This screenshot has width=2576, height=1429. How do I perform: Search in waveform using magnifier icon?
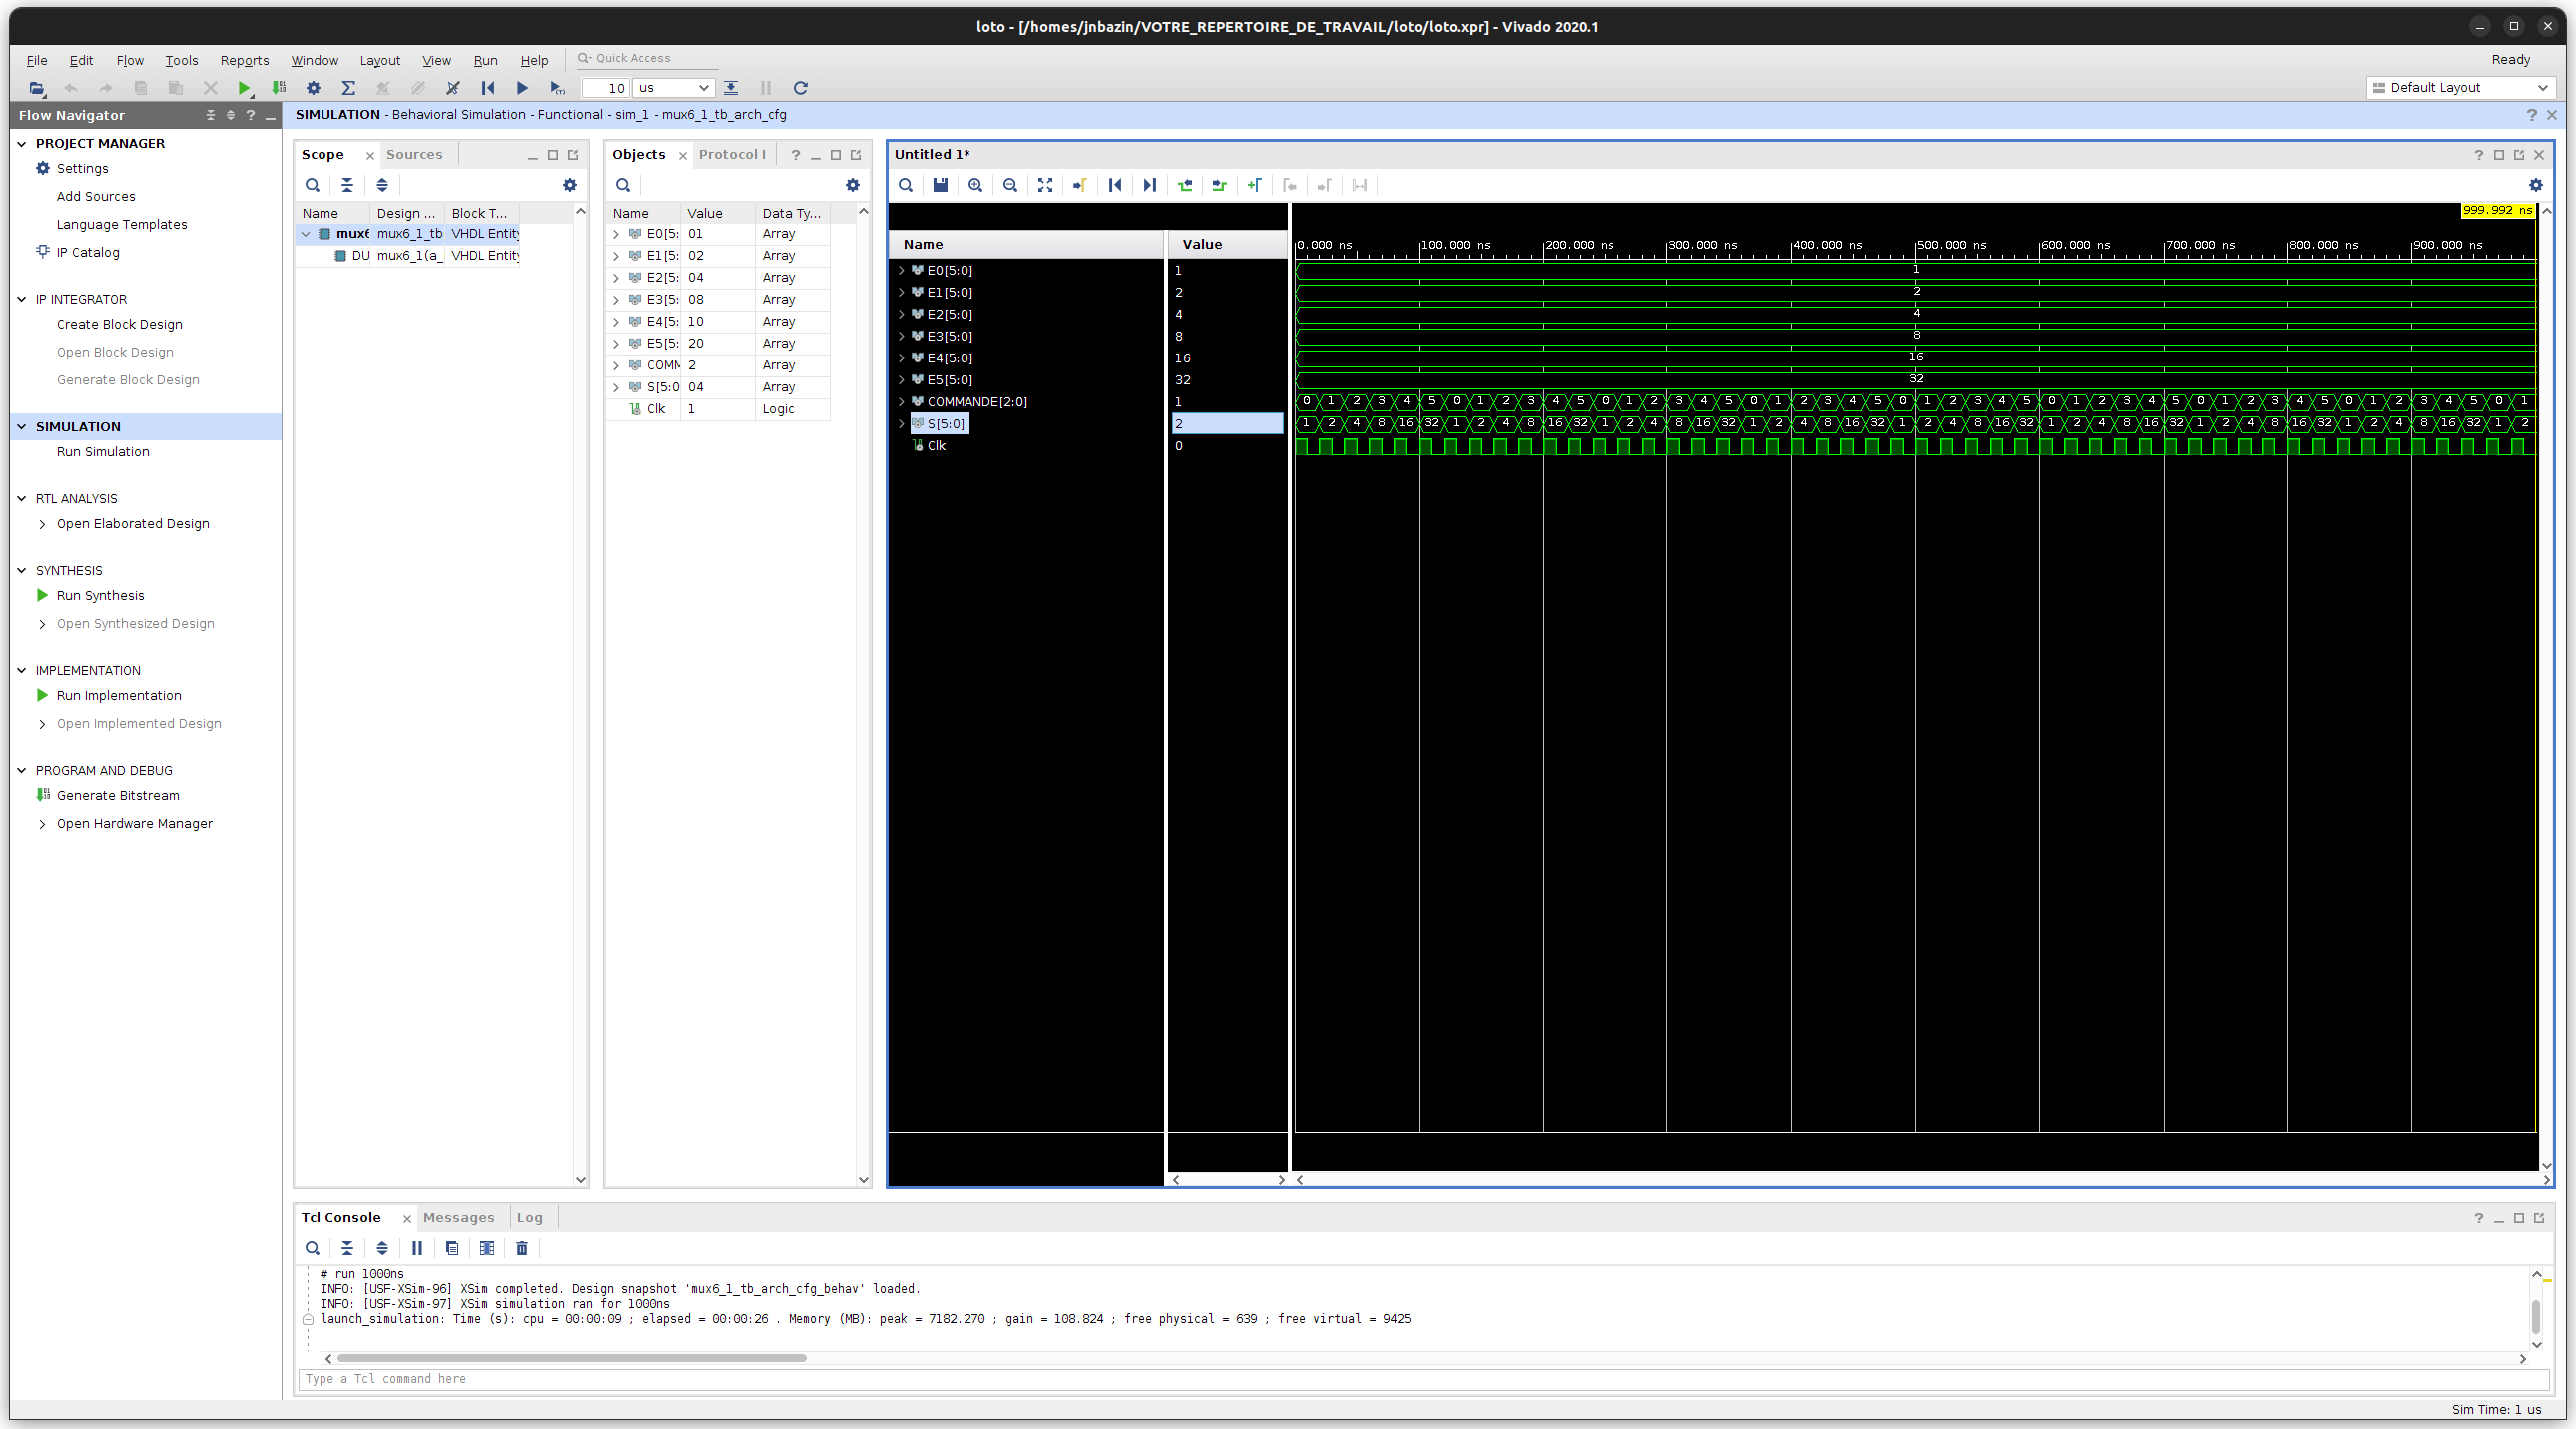pos(905,185)
